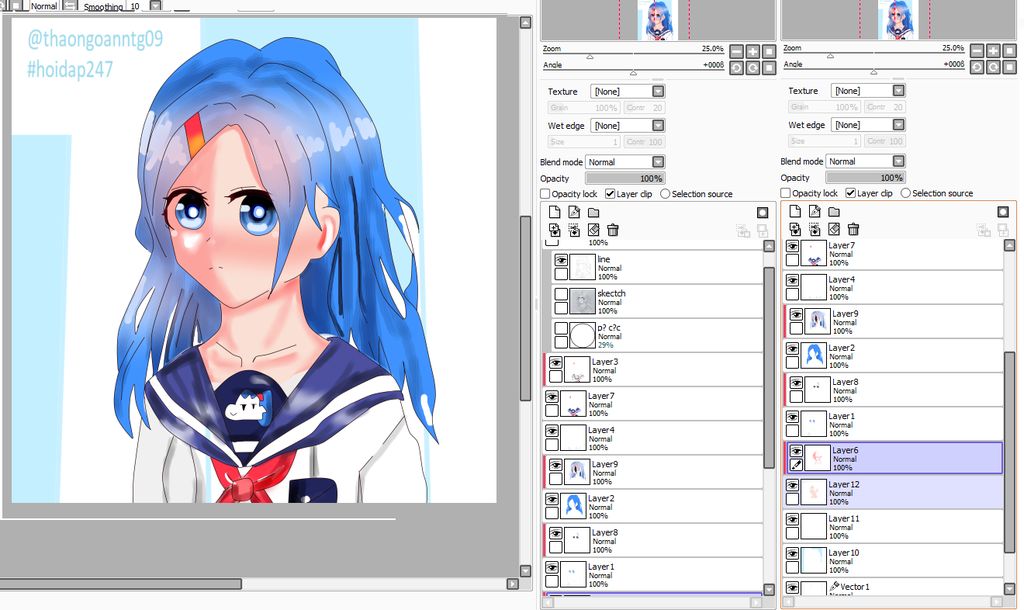Hide Layer3 using its eye icon
1024x610 pixels.
556,363
